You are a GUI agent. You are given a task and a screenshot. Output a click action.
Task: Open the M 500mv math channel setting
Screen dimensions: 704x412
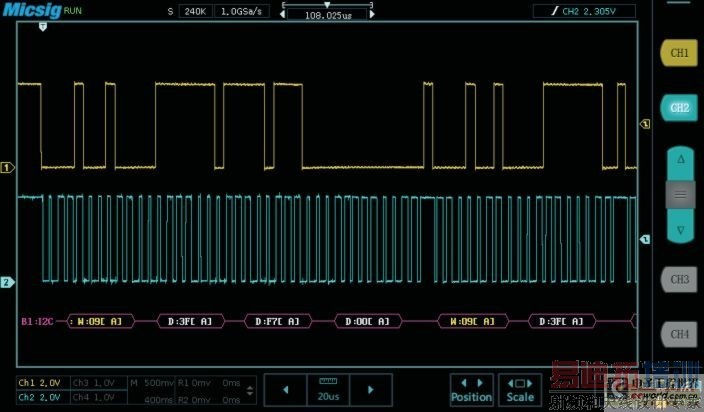pyautogui.click(x=151, y=383)
